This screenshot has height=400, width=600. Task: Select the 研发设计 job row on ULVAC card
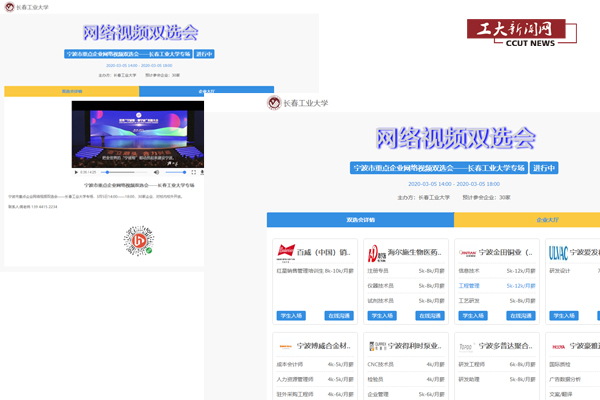pyautogui.click(x=574, y=271)
